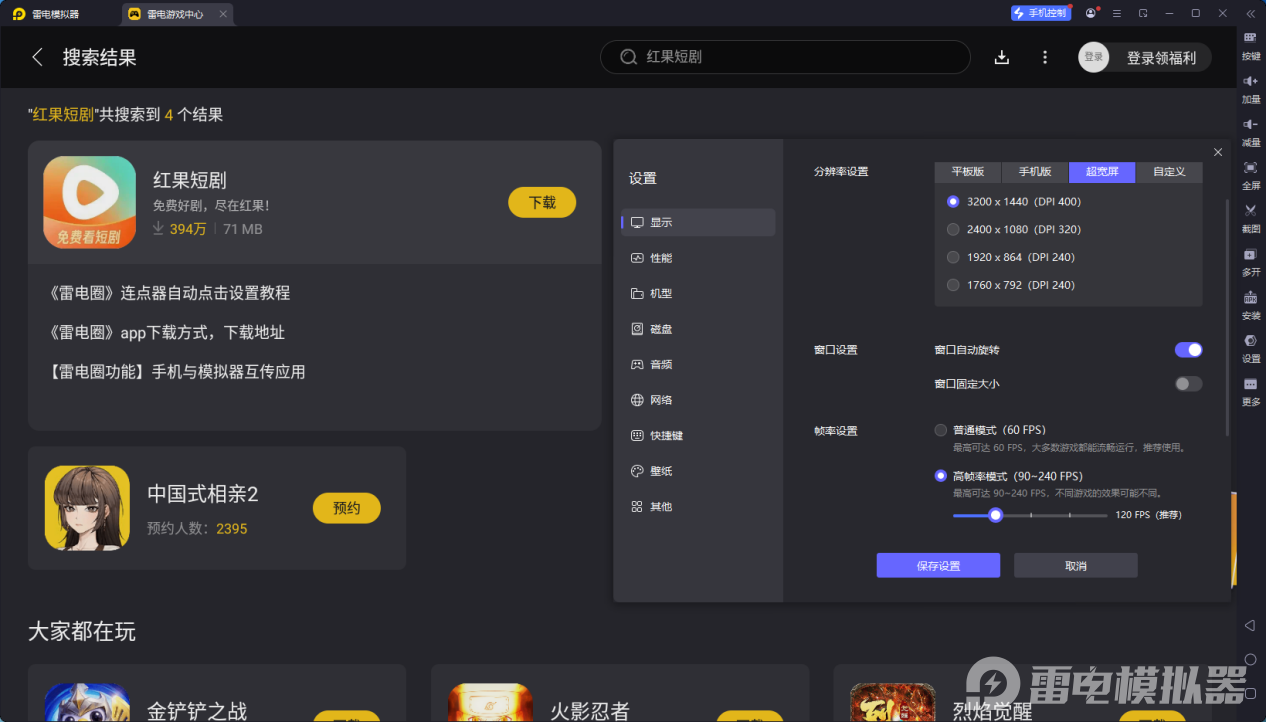
Task: Click the volume up icon in sidebar
Action: [1249, 85]
